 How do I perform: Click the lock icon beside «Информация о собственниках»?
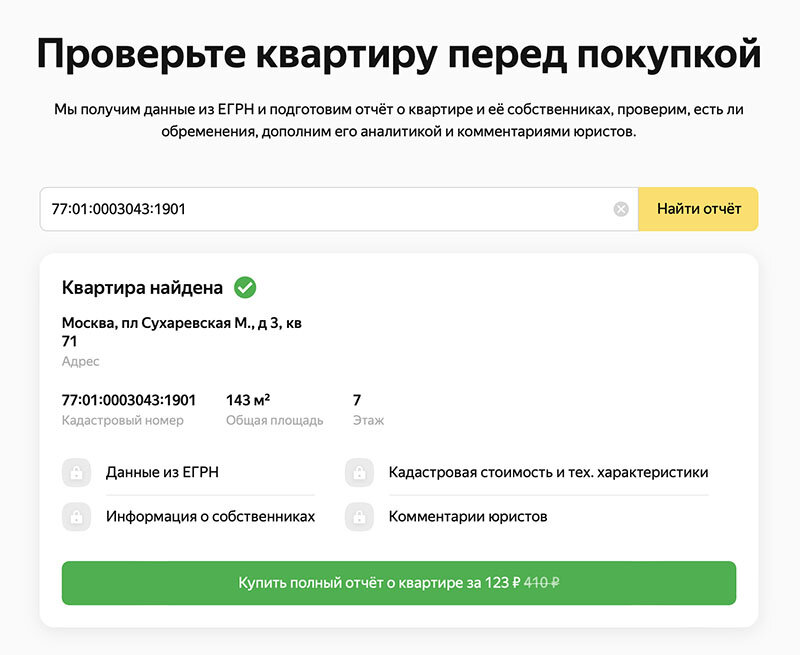[76, 516]
